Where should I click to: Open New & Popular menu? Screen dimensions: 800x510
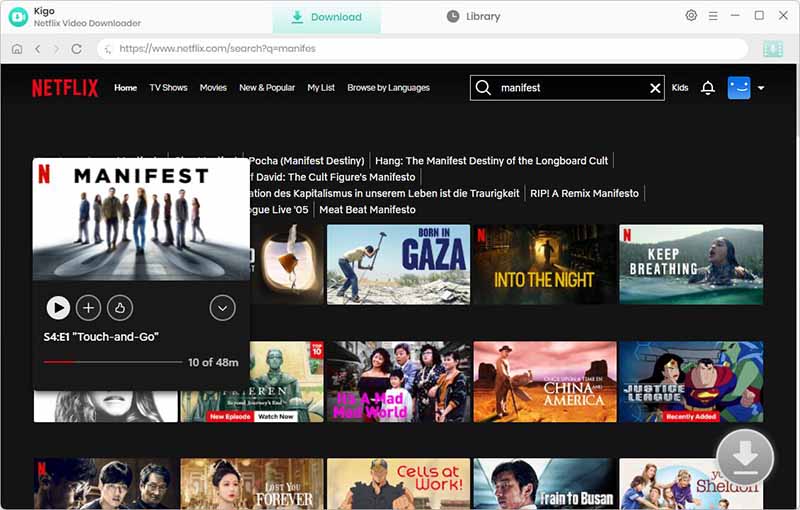click(267, 88)
